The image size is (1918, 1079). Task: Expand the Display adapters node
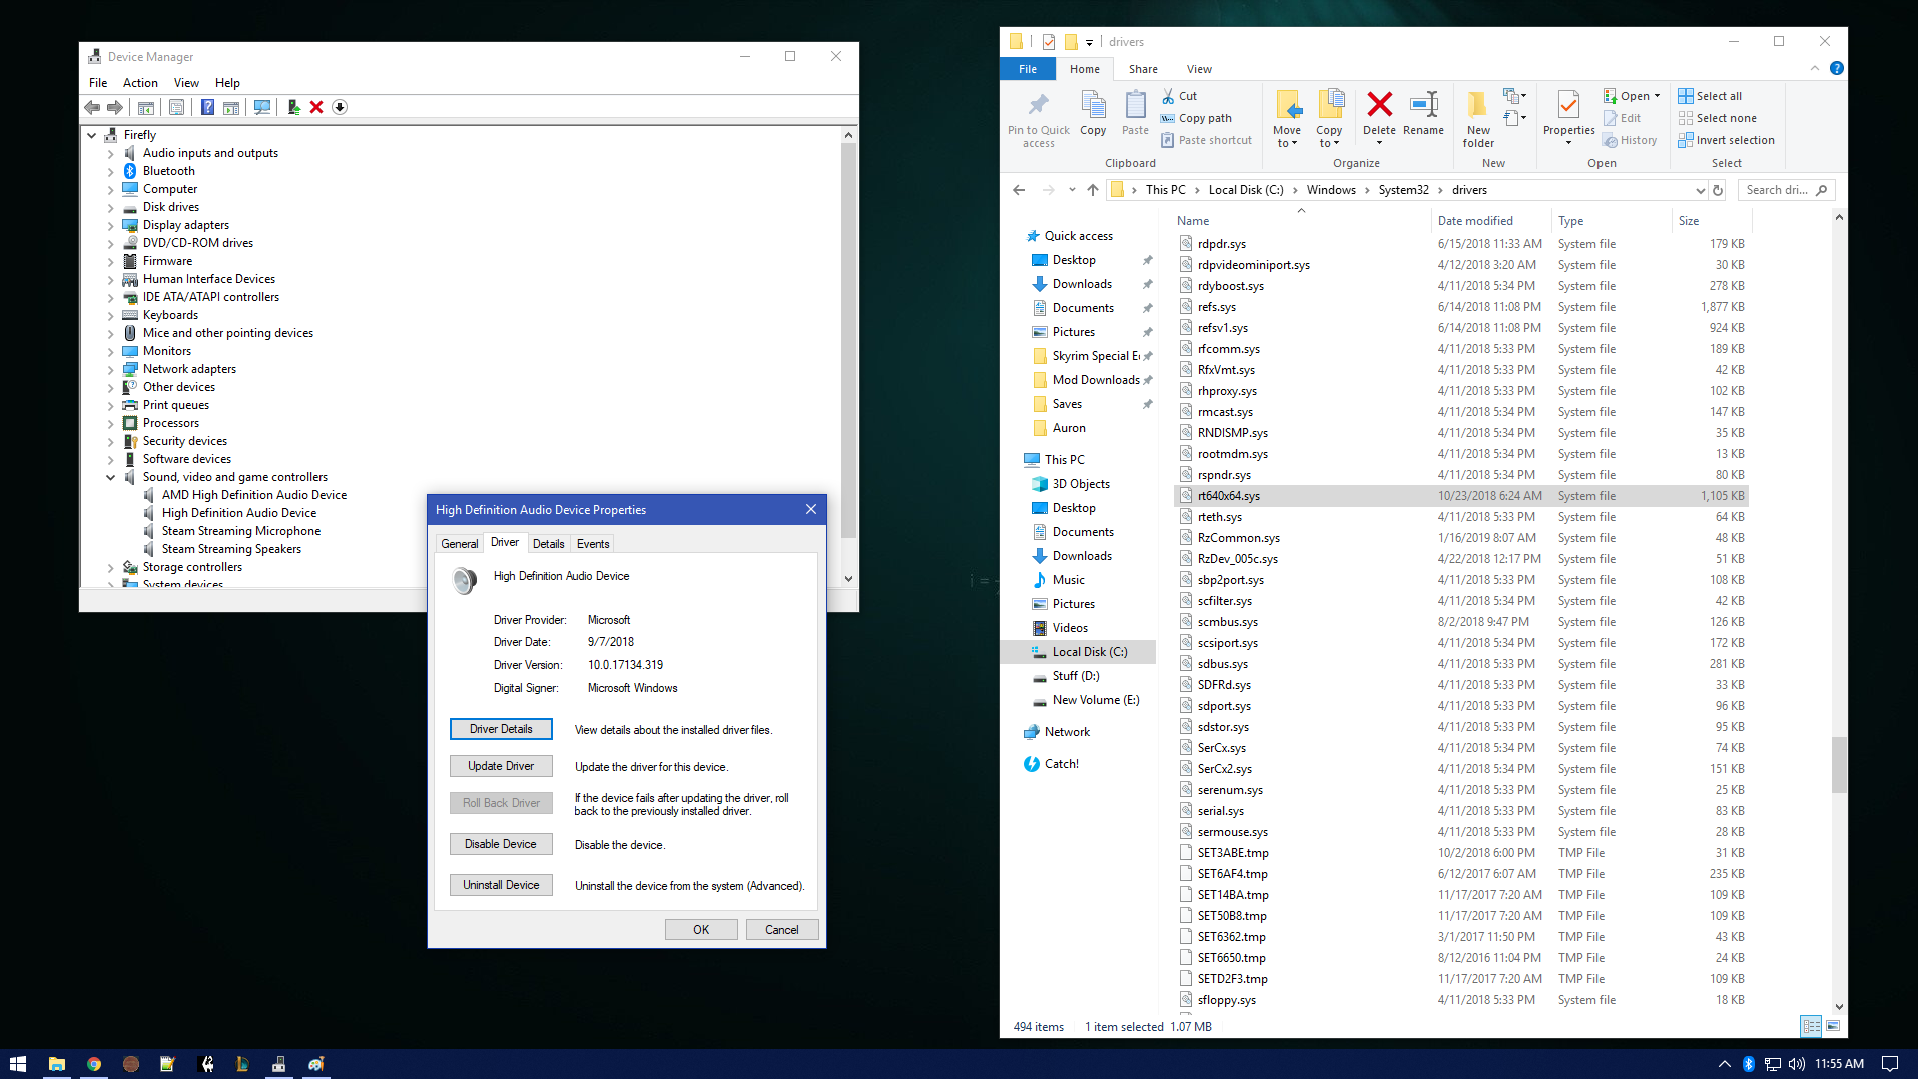[111, 226]
